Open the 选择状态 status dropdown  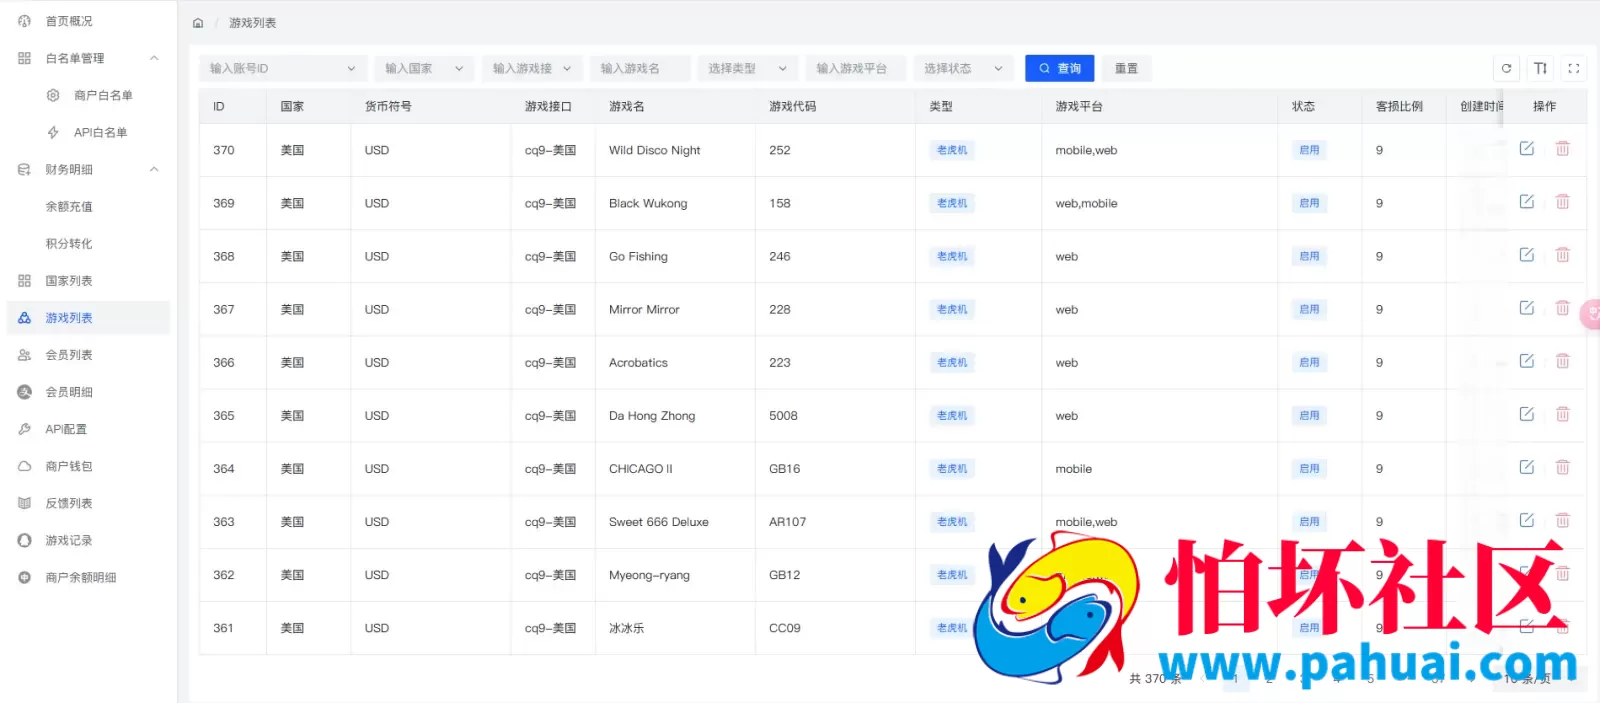963,68
